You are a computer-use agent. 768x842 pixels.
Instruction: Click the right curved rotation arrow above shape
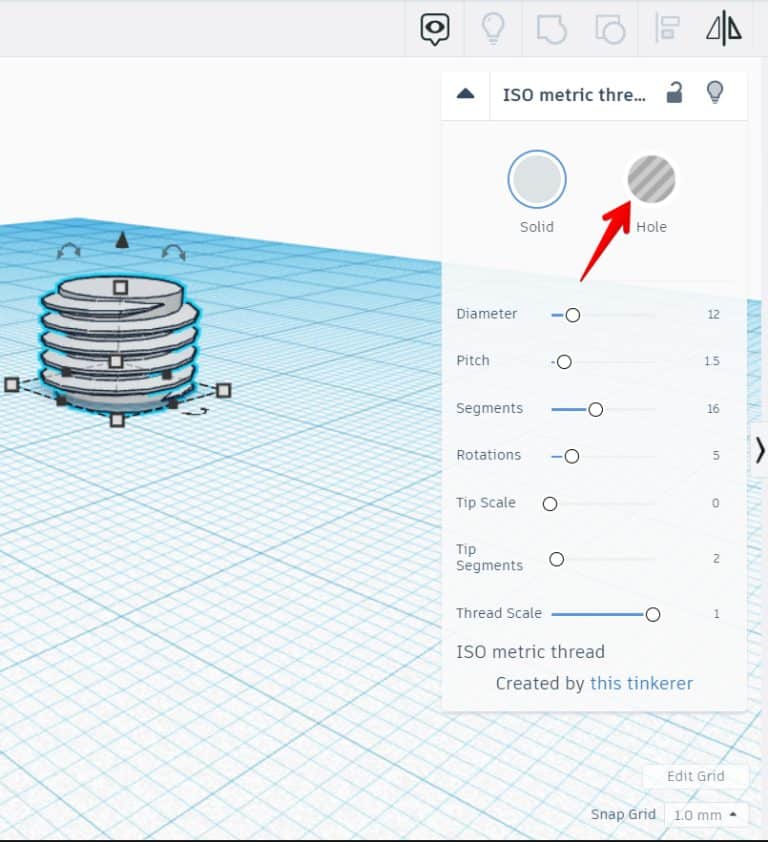pos(174,252)
